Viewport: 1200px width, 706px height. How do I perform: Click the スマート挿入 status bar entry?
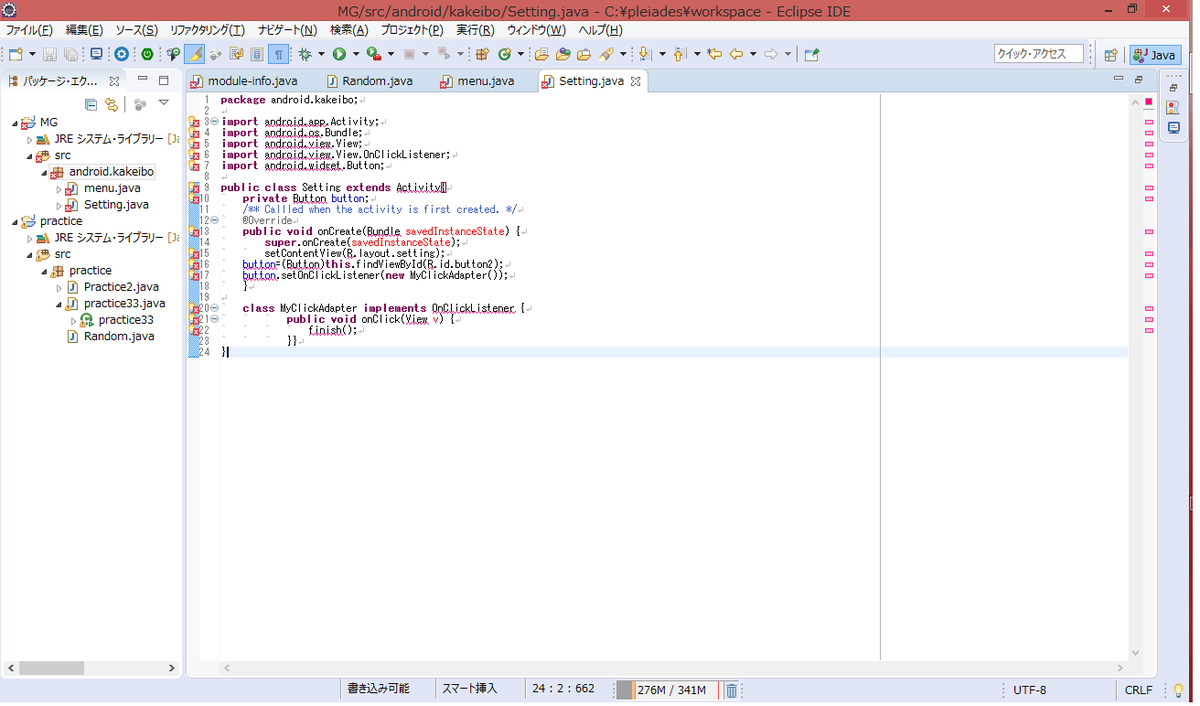470,689
